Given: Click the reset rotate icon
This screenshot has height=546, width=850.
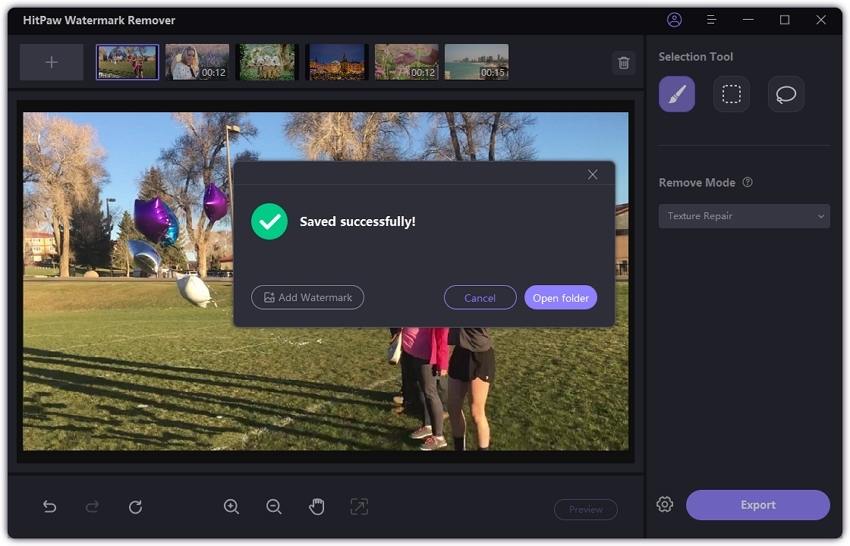Looking at the screenshot, I should click(x=136, y=507).
